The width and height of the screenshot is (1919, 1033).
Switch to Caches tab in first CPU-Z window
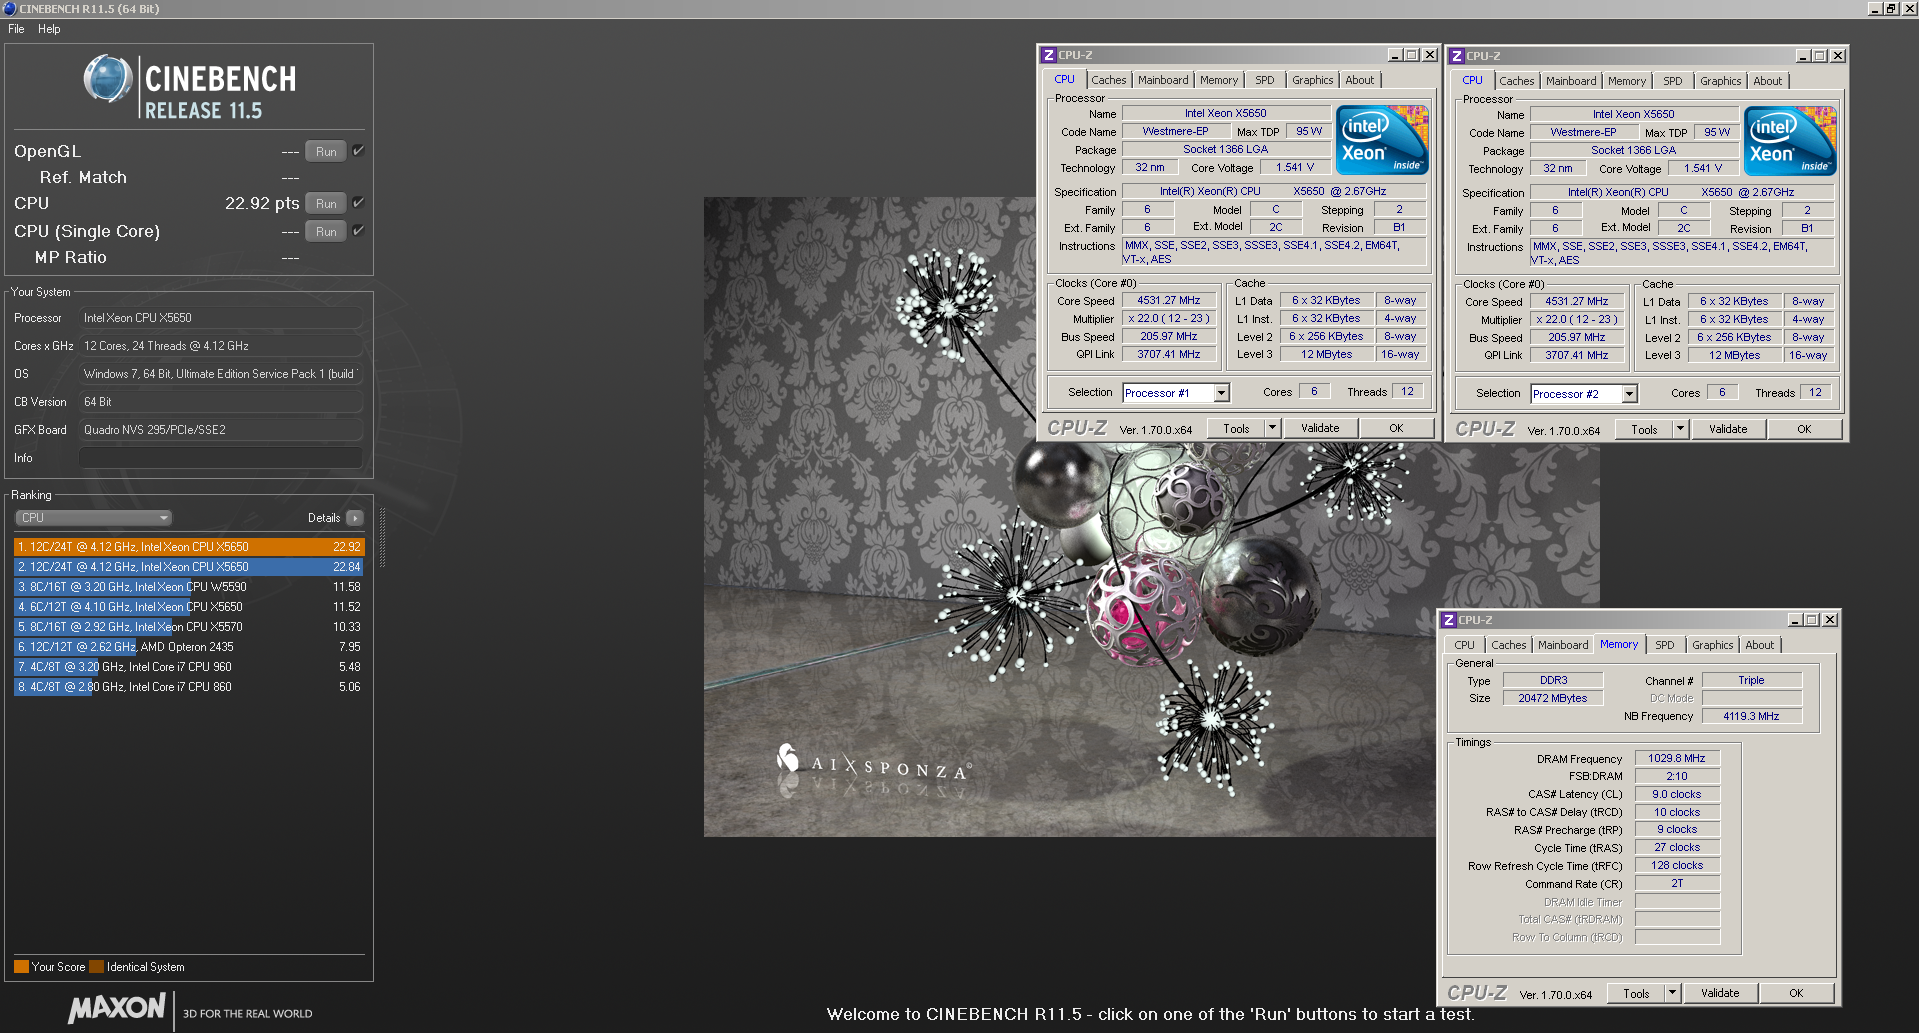(1108, 80)
